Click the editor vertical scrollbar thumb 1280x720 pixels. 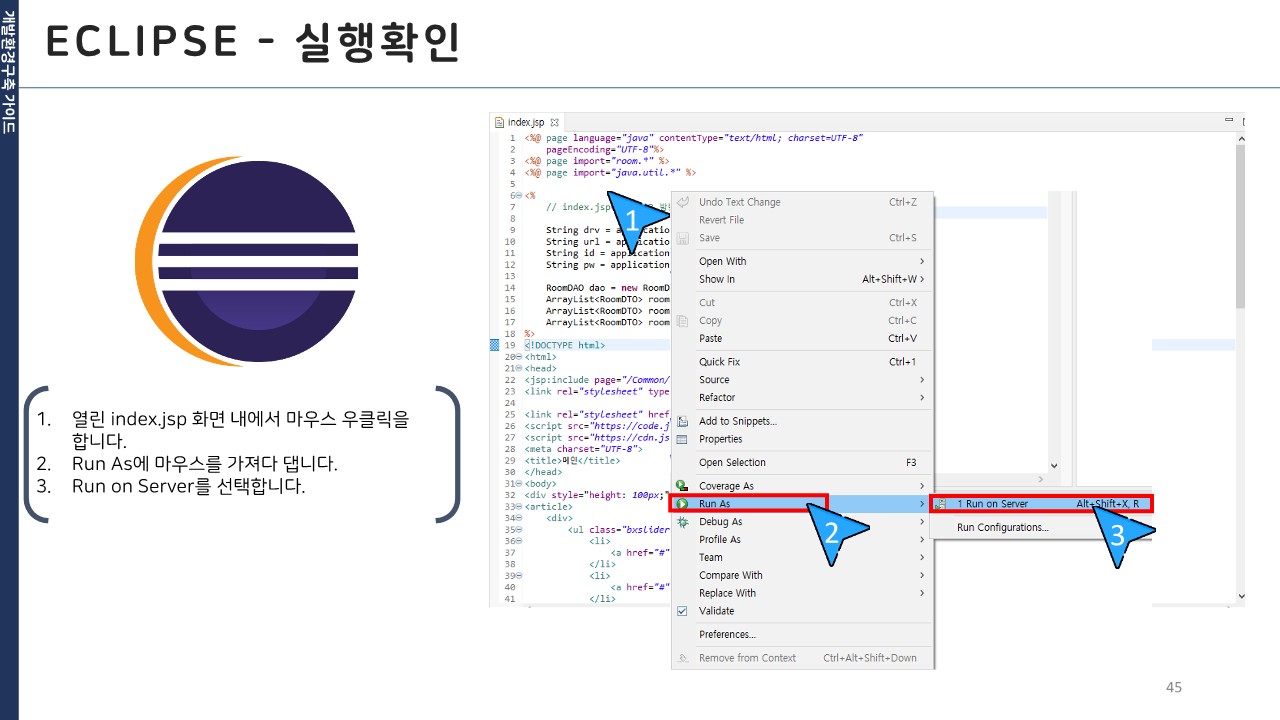point(1241,227)
